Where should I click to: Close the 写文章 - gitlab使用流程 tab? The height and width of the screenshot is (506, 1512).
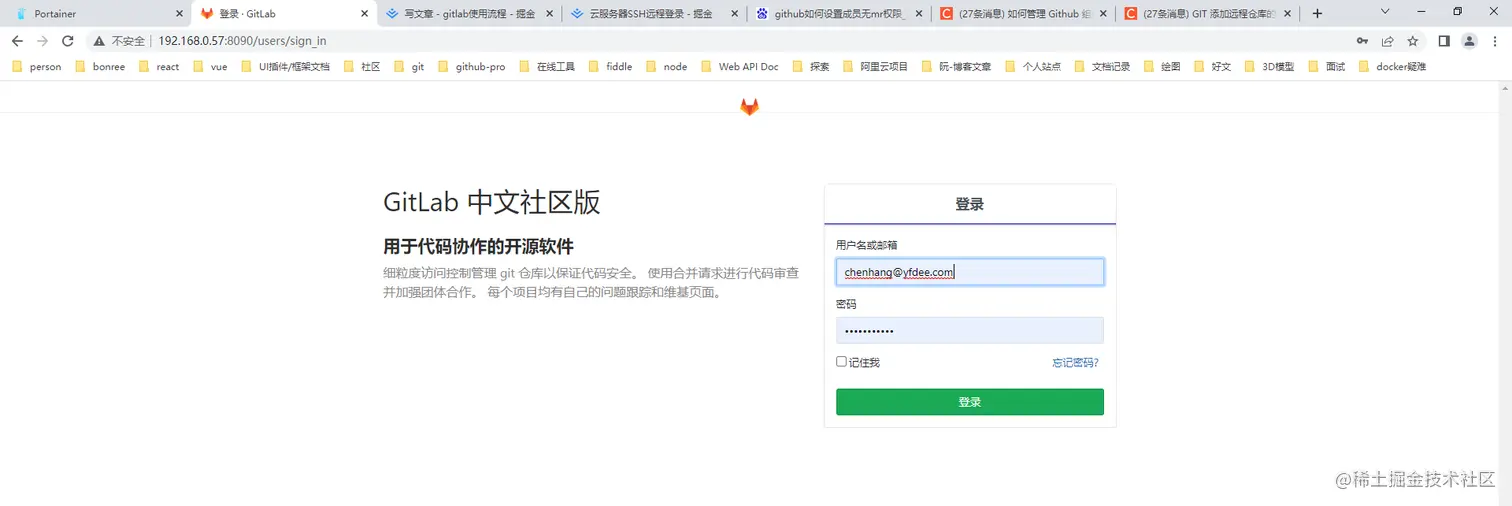point(549,14)
